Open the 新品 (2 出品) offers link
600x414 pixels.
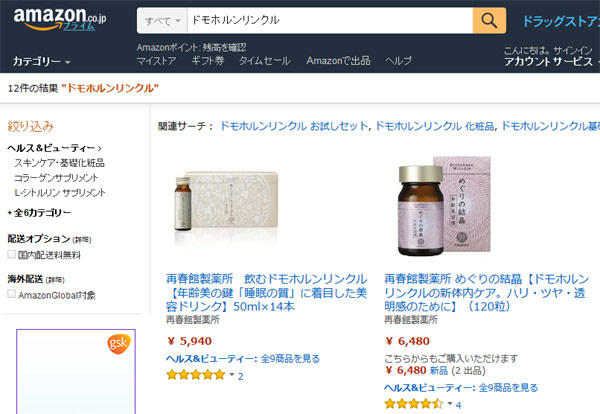457,371
